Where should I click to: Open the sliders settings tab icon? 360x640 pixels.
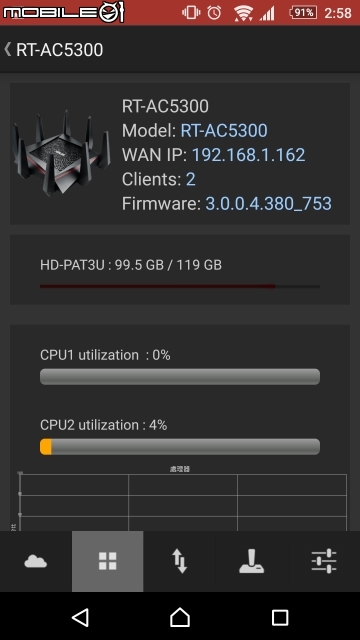(324, 561)
